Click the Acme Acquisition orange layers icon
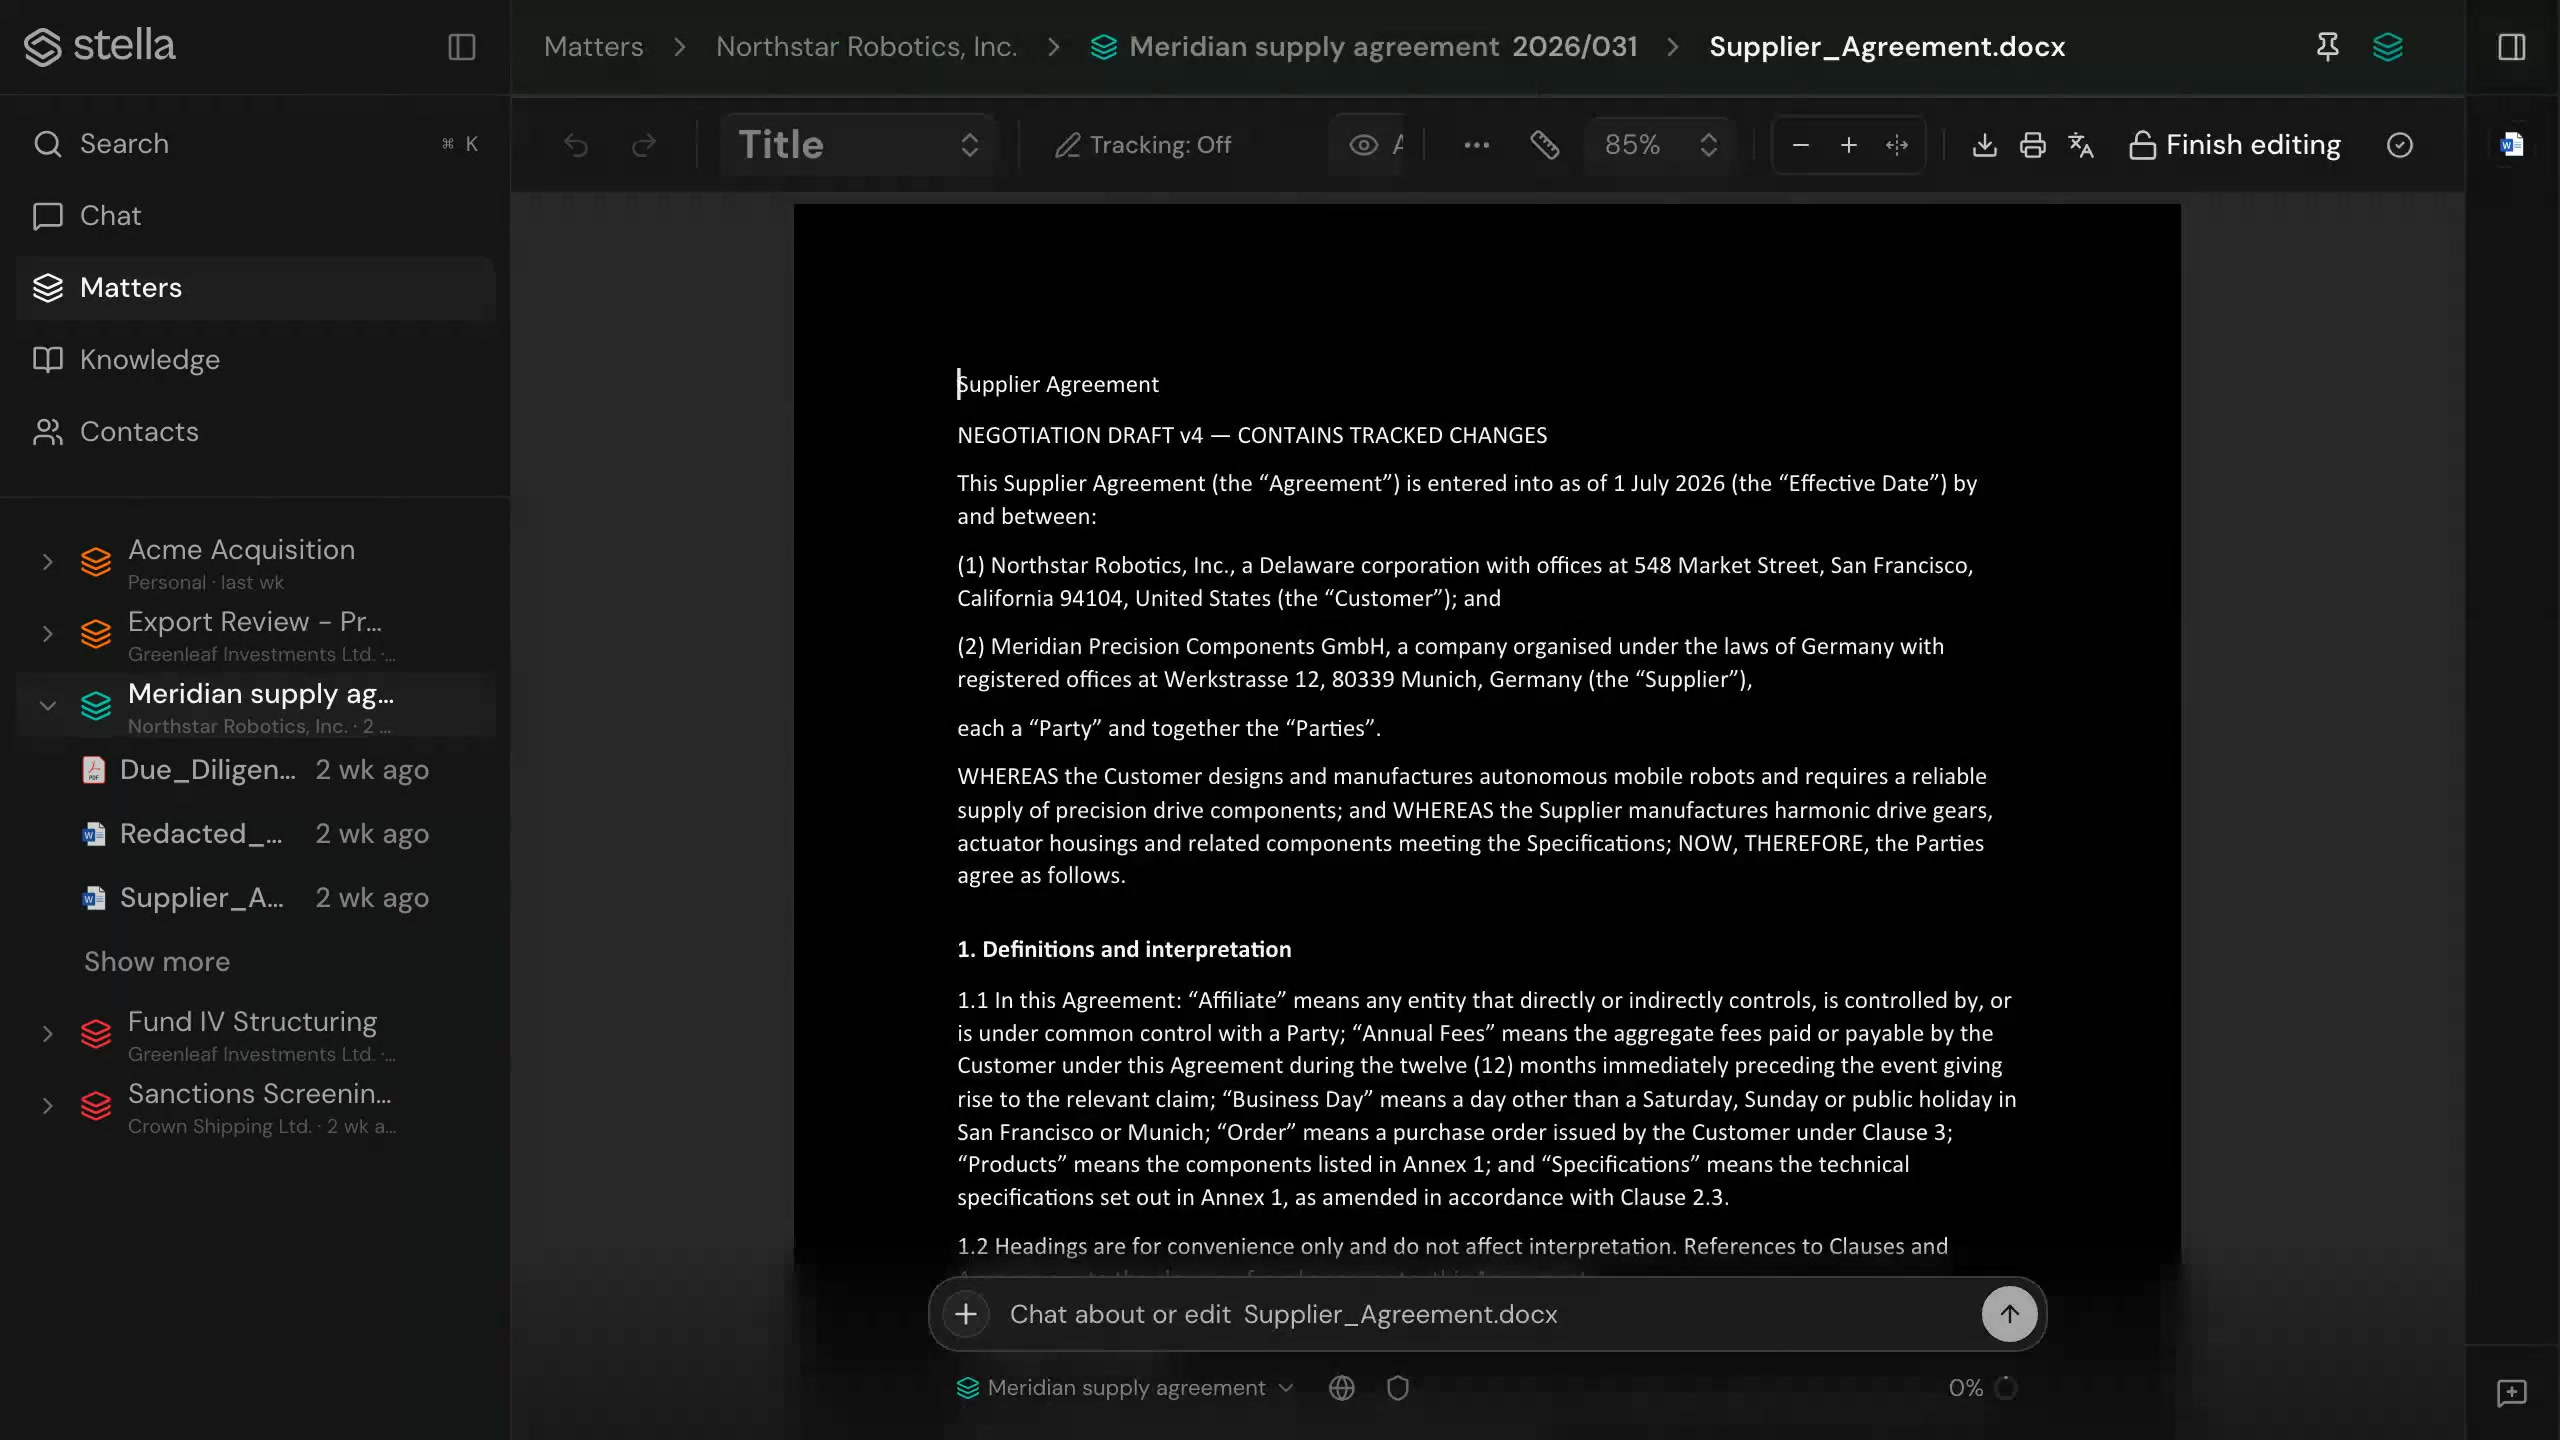 (96, 562)
